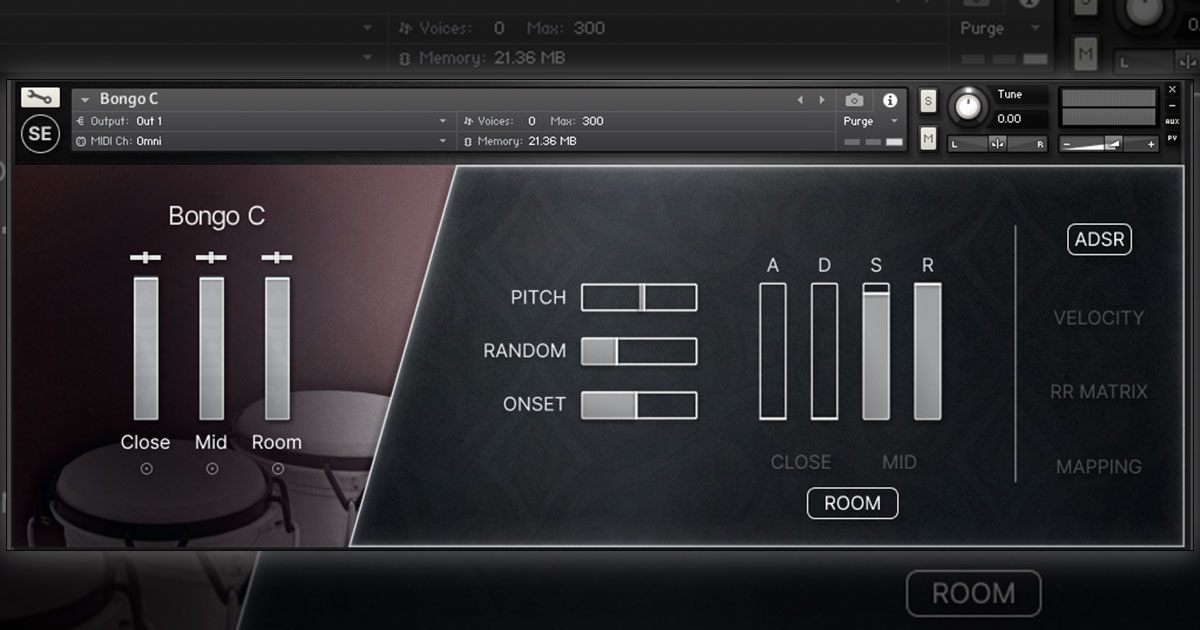The image size is (1200, 630).
Task: Click the Tune value 0.00 field
Action: [1021, 118]
